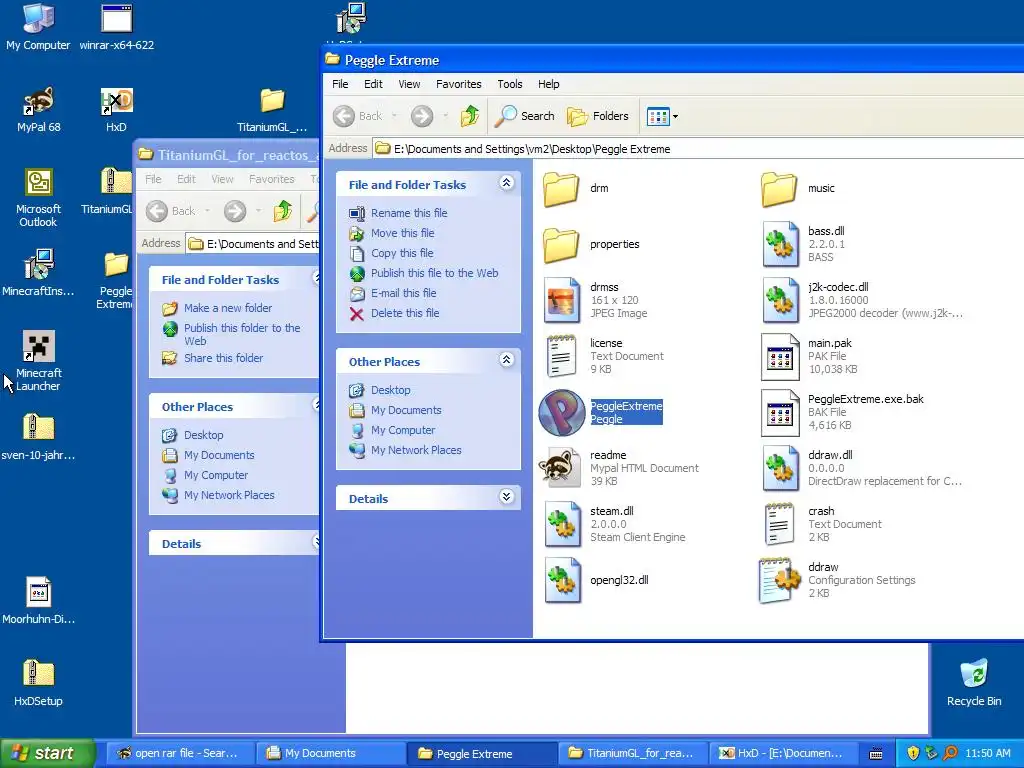
Task: Click Copy this file link
Action: pyautogui.click(x=402, y=253)
